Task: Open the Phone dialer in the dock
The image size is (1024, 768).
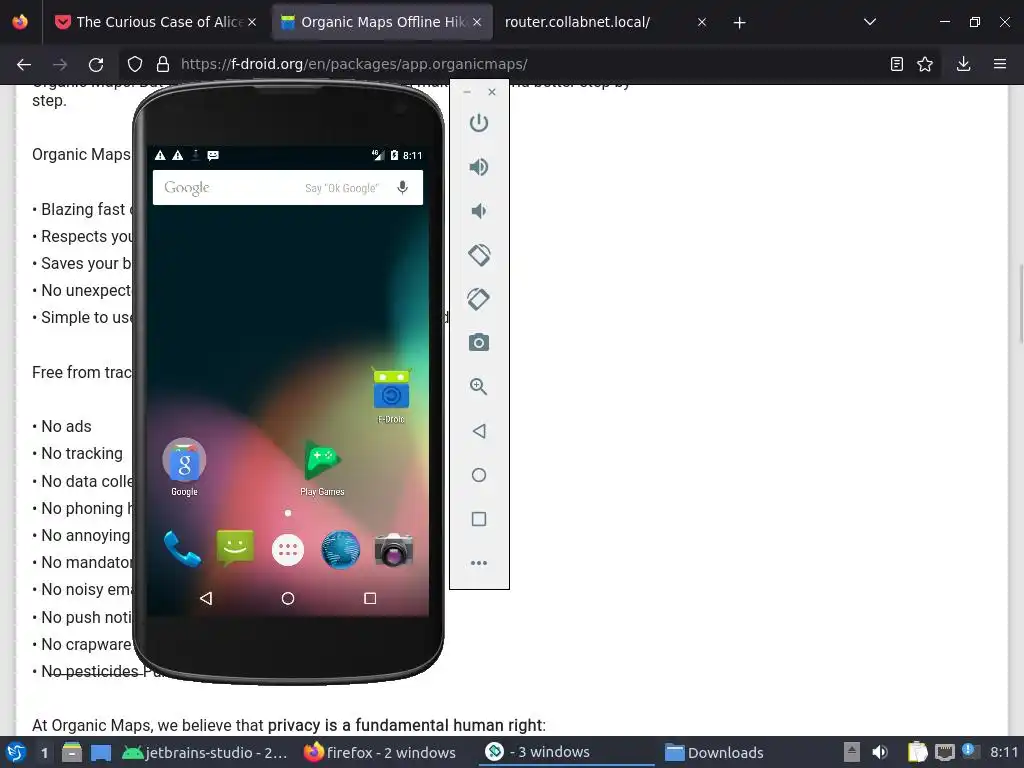Action: pos(182,549)
